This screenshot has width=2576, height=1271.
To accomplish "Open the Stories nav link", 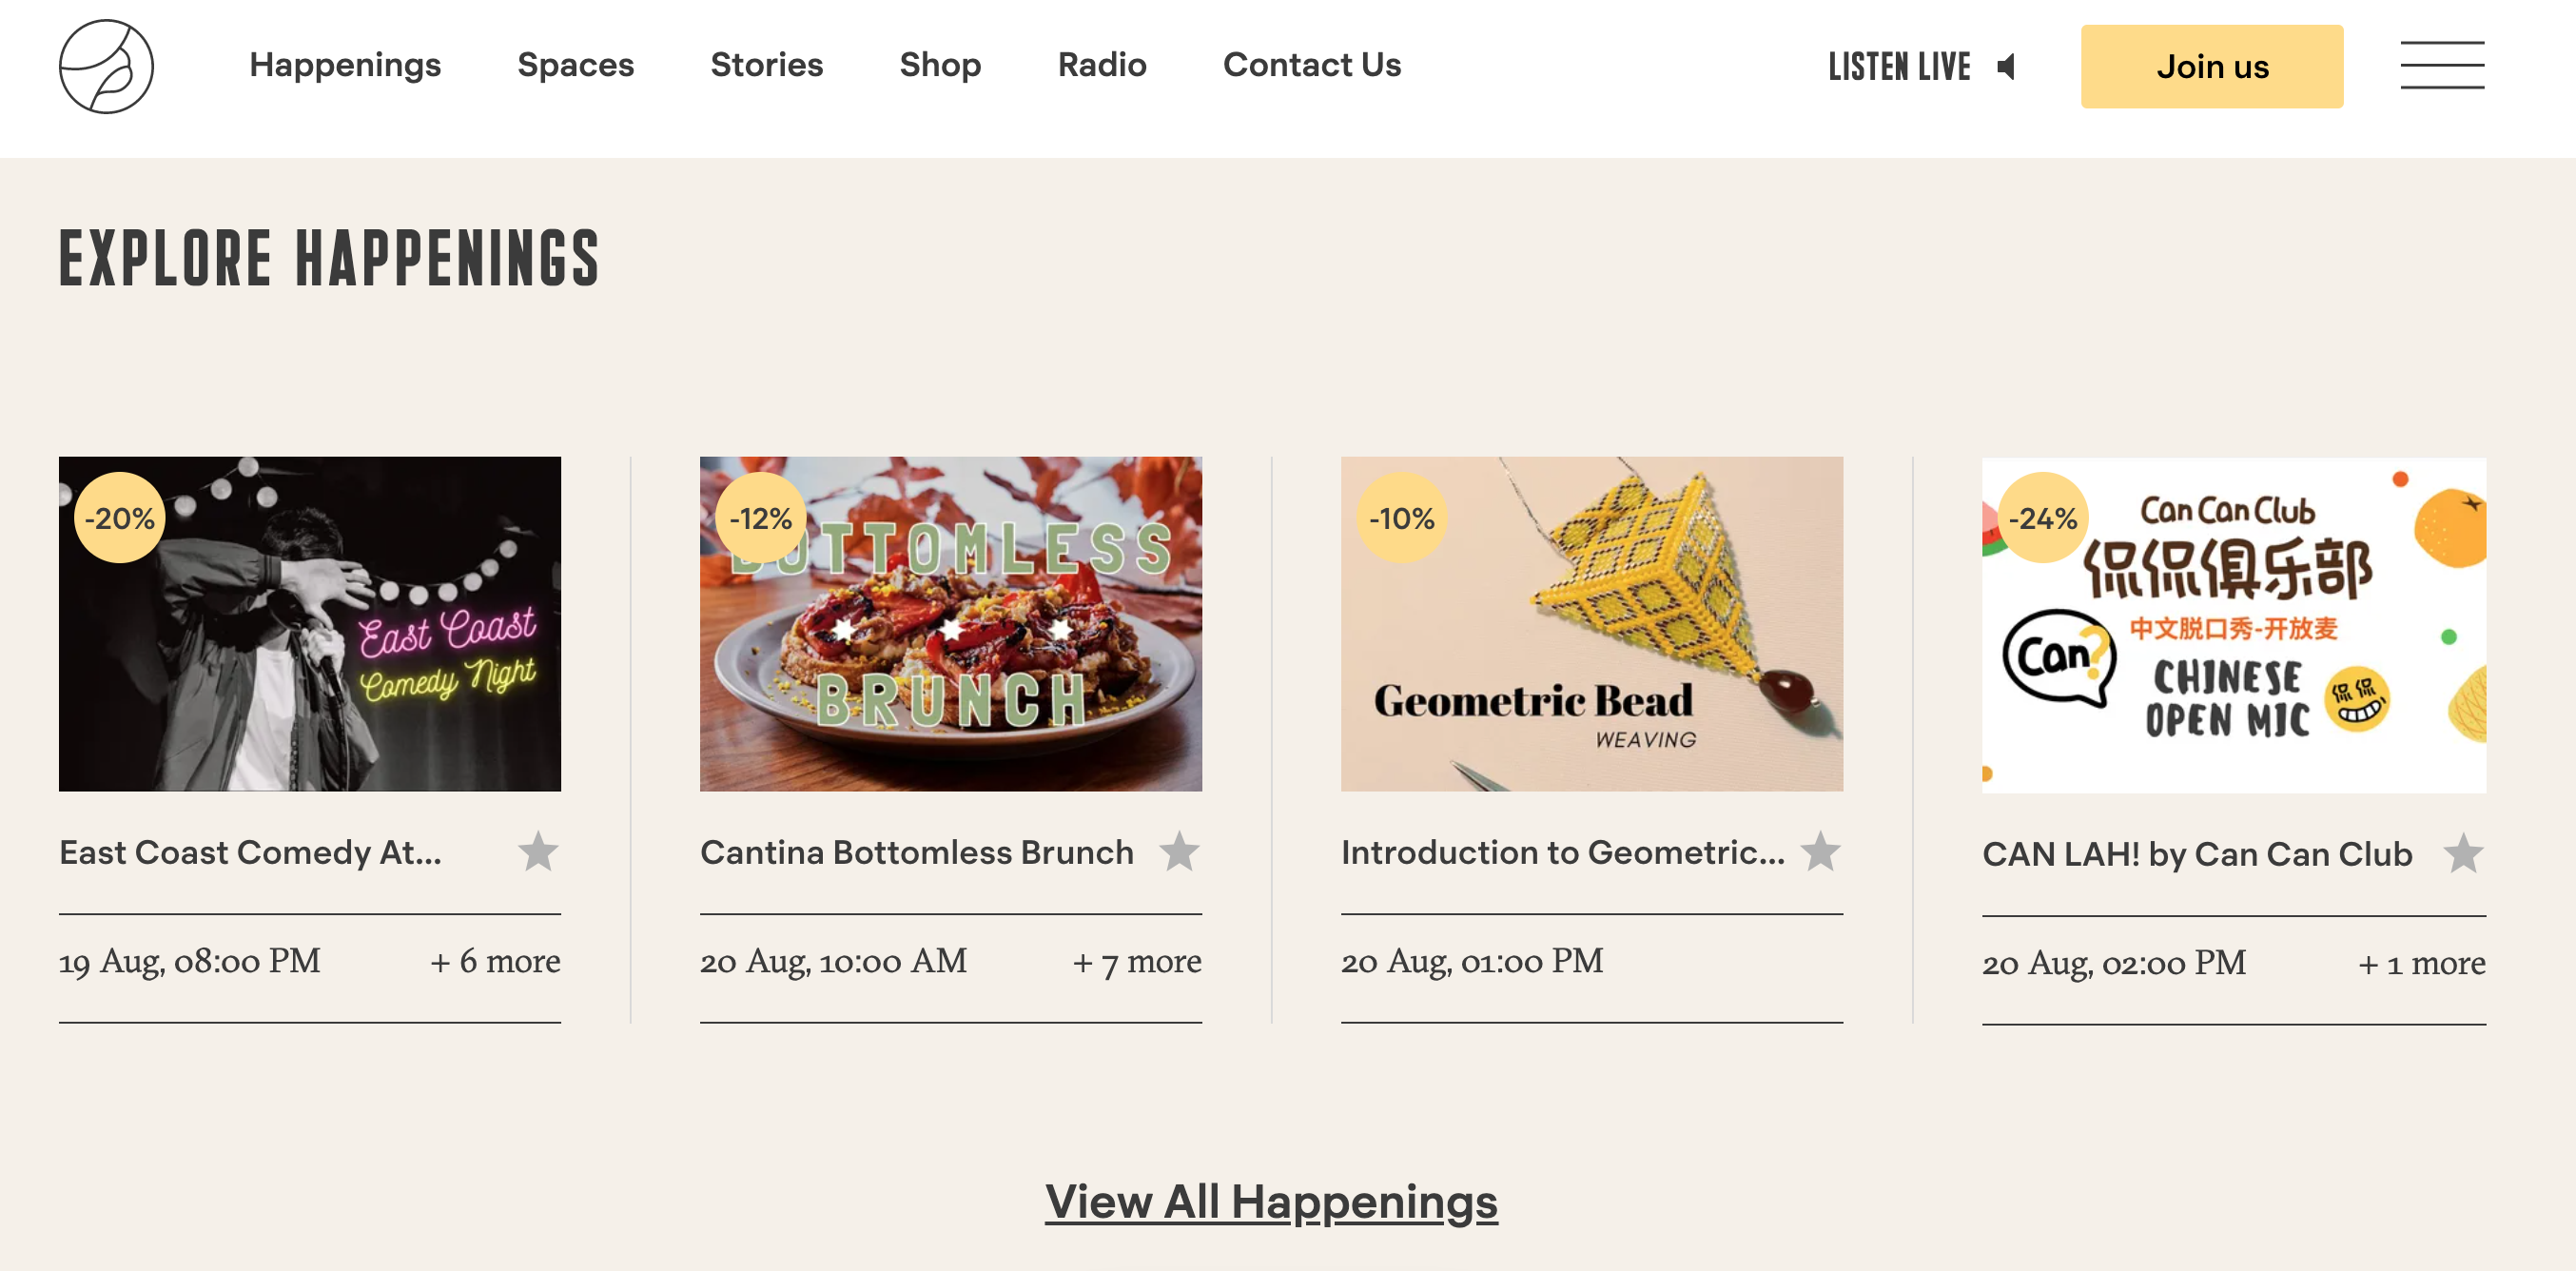I will coord(767,65).
